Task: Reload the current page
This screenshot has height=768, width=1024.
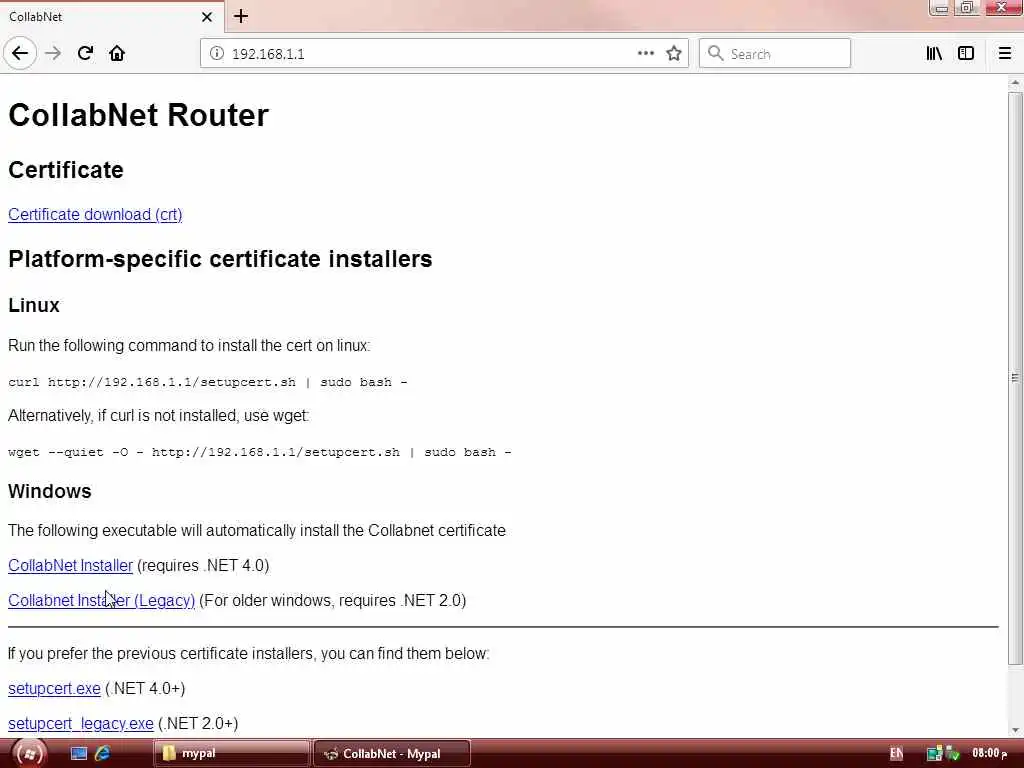Action: click(85, 53)
